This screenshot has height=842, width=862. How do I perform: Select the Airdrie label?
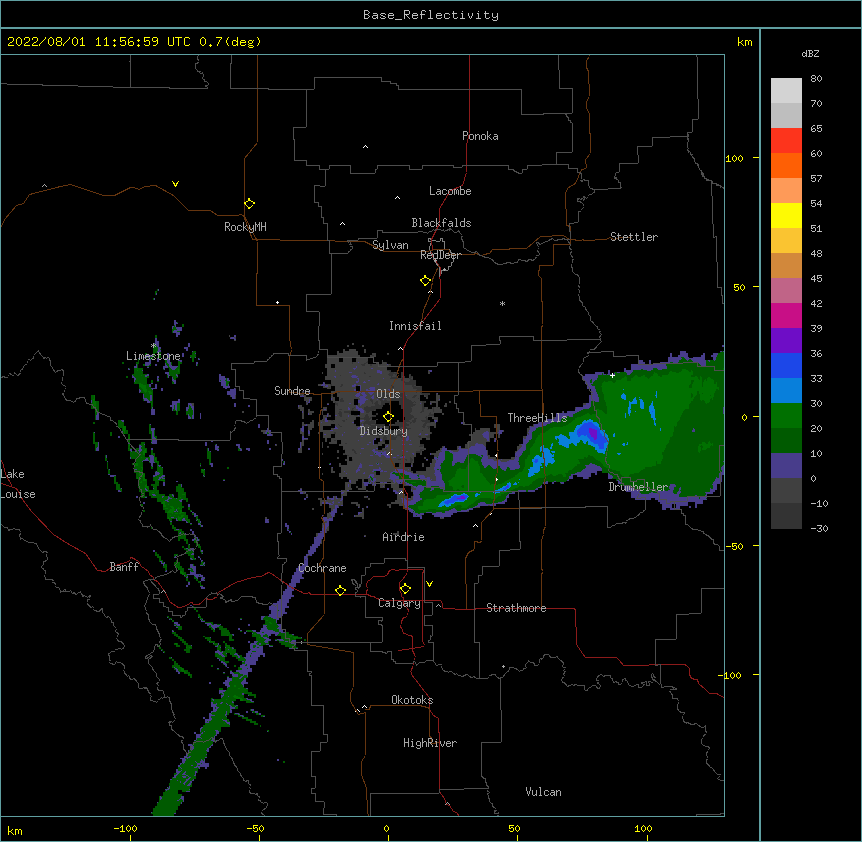coord(403,537)
